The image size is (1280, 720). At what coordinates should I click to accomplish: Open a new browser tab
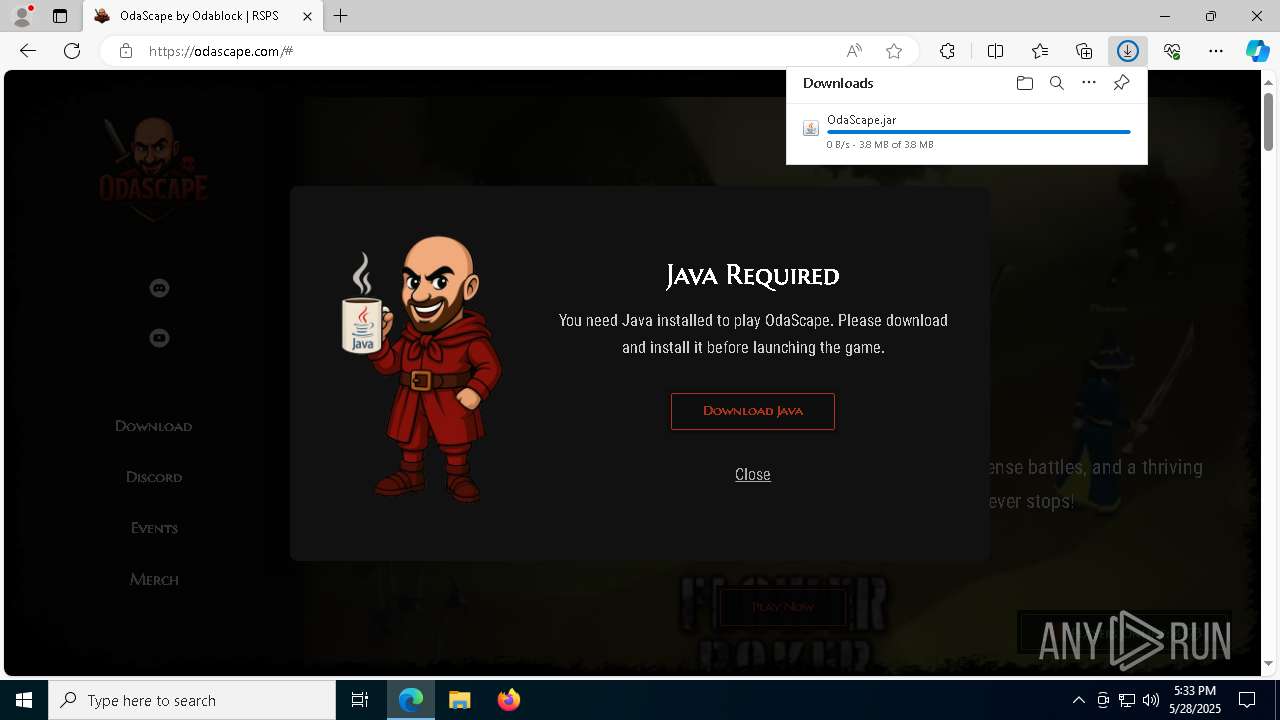pyautogui.click(x=341, y=16)
